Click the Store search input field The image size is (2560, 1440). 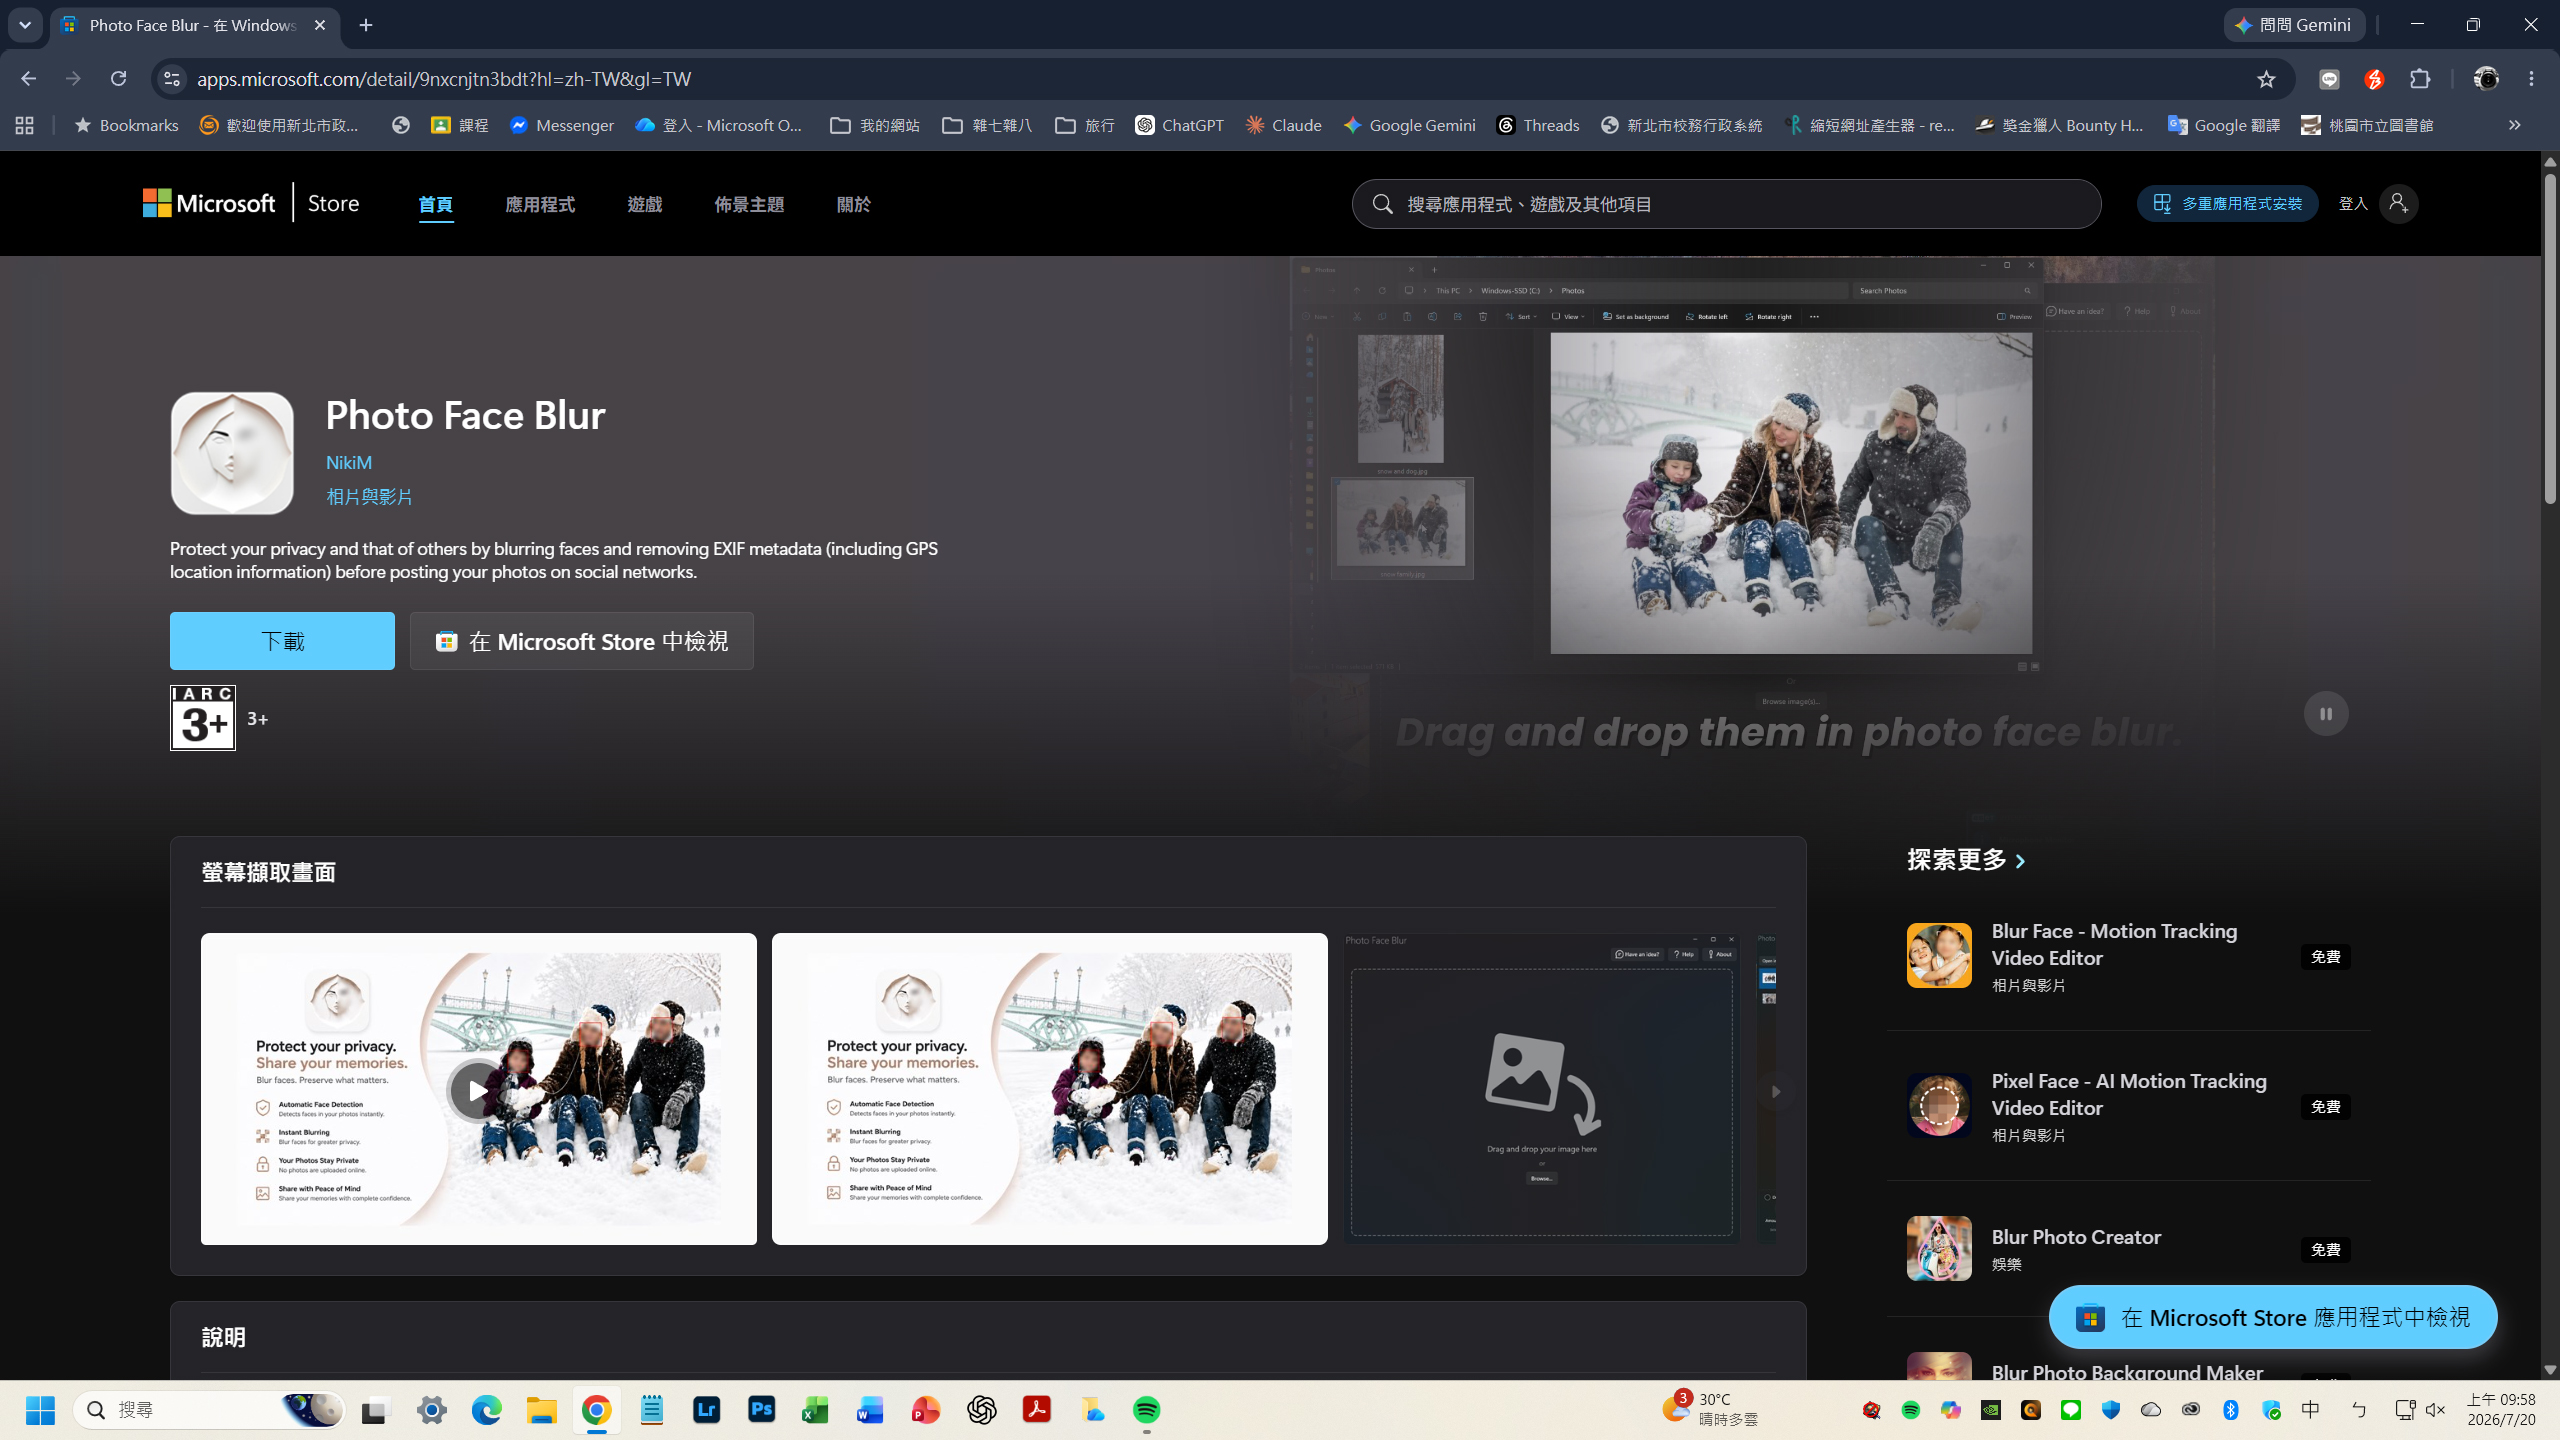tap(1726, 204)
